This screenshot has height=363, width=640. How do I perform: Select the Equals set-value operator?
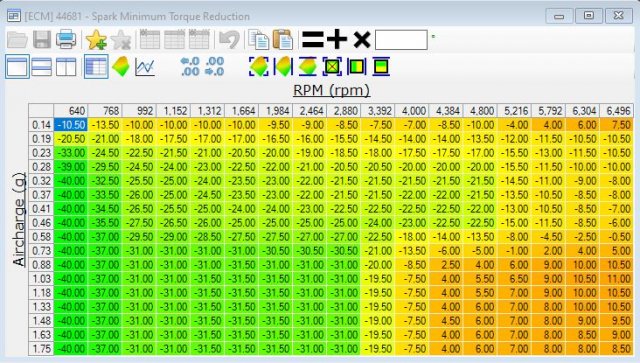click(x=313, y=40)
